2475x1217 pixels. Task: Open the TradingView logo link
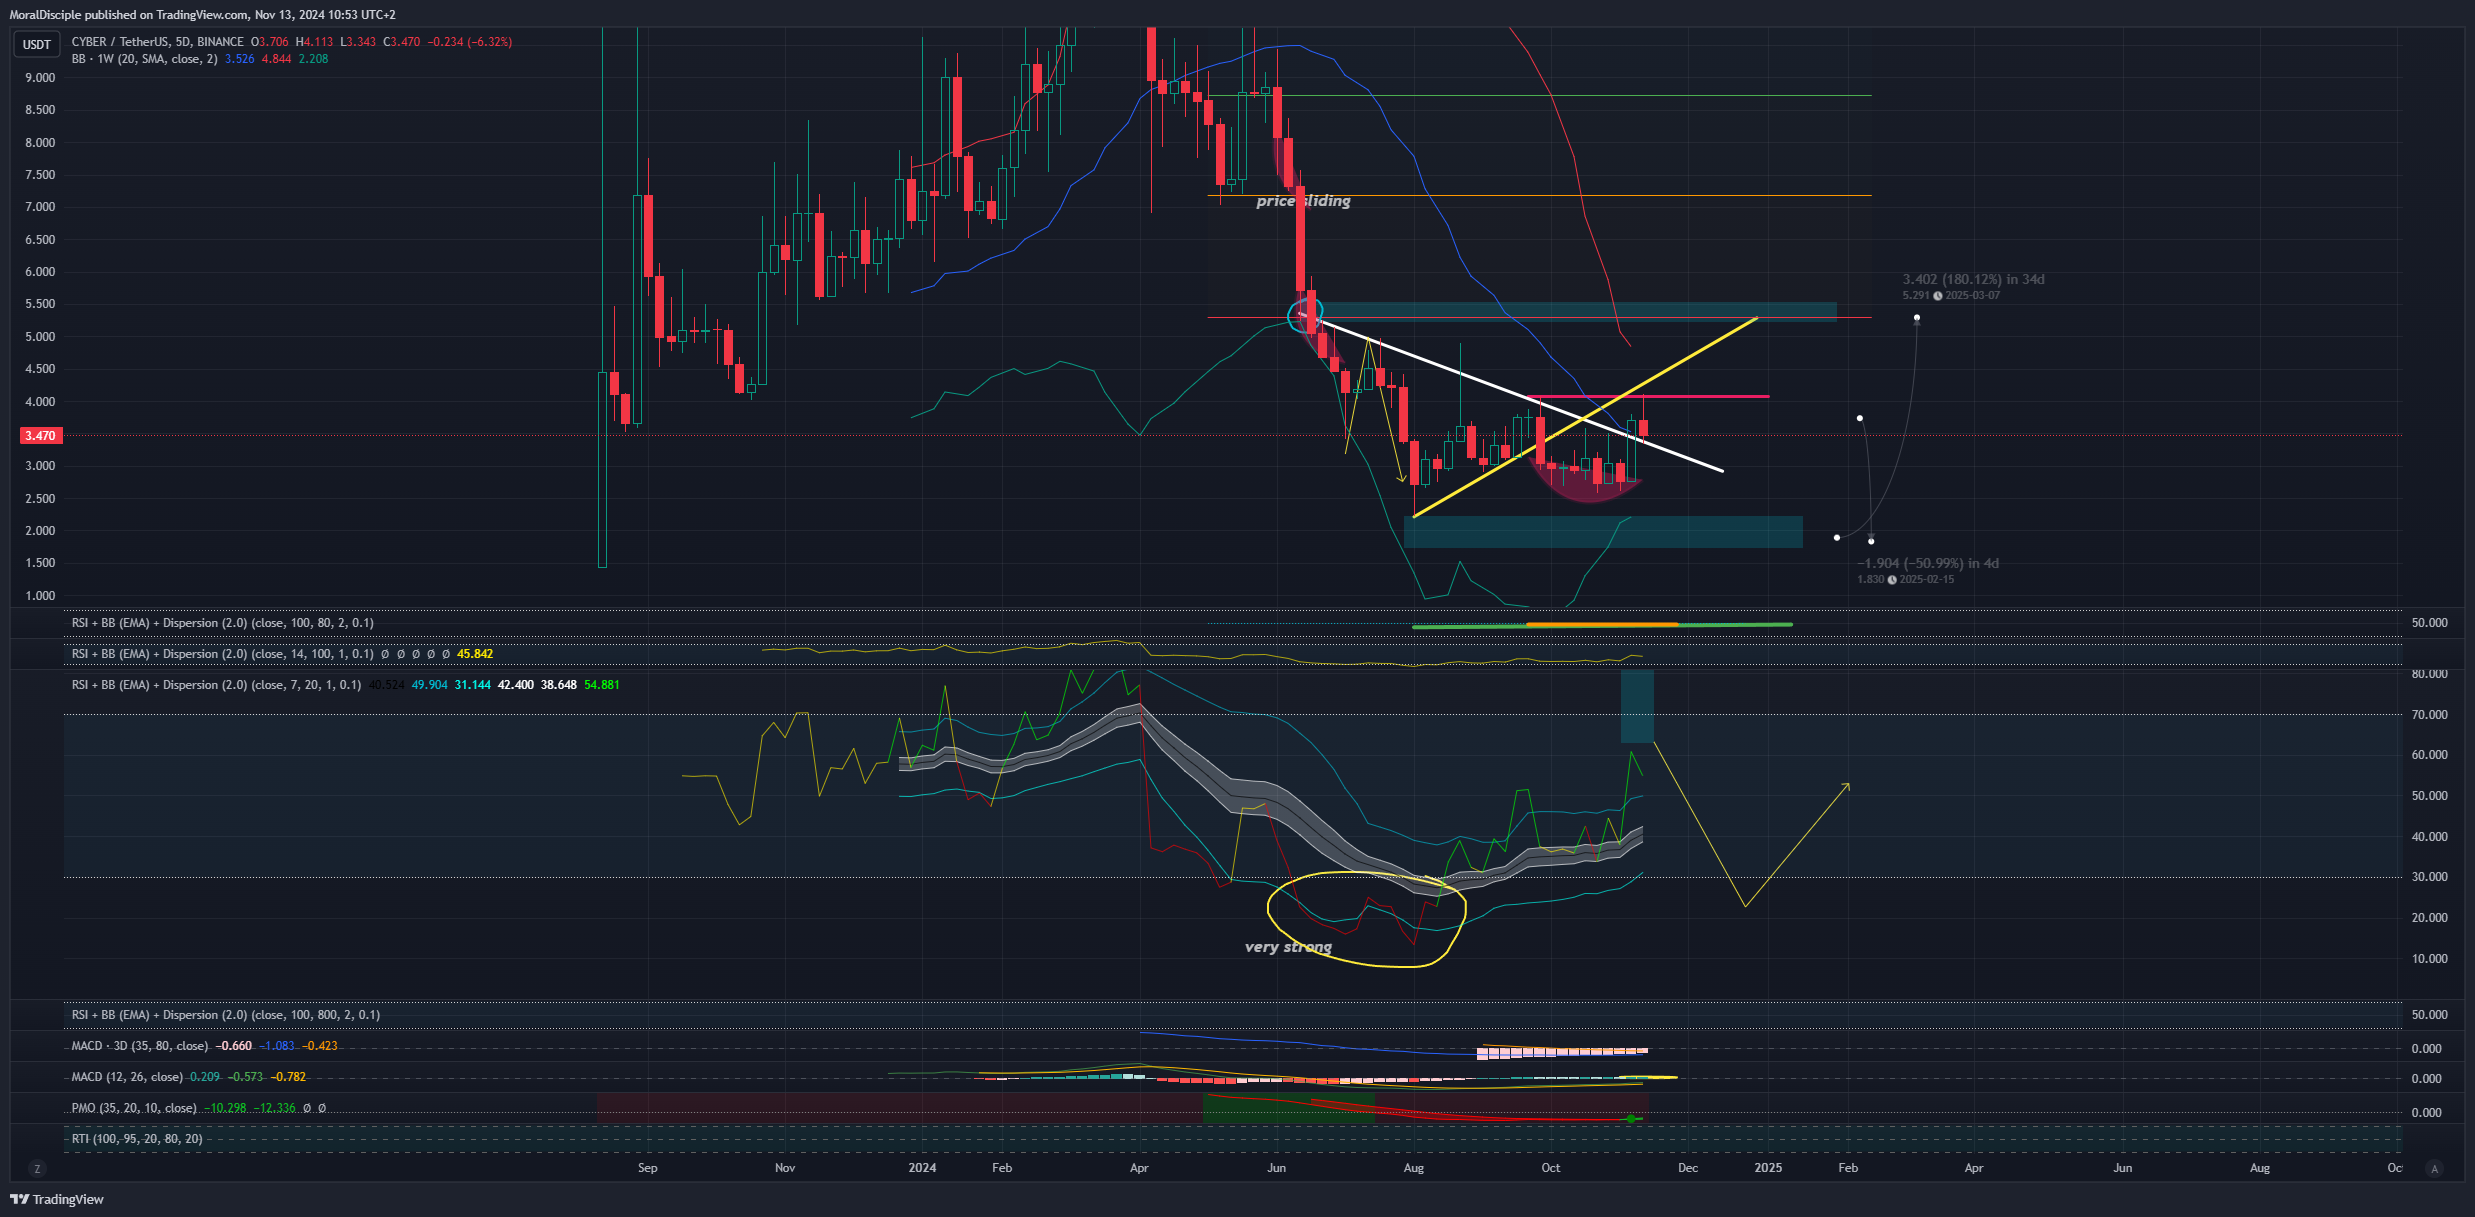(x=57, y=1199)
